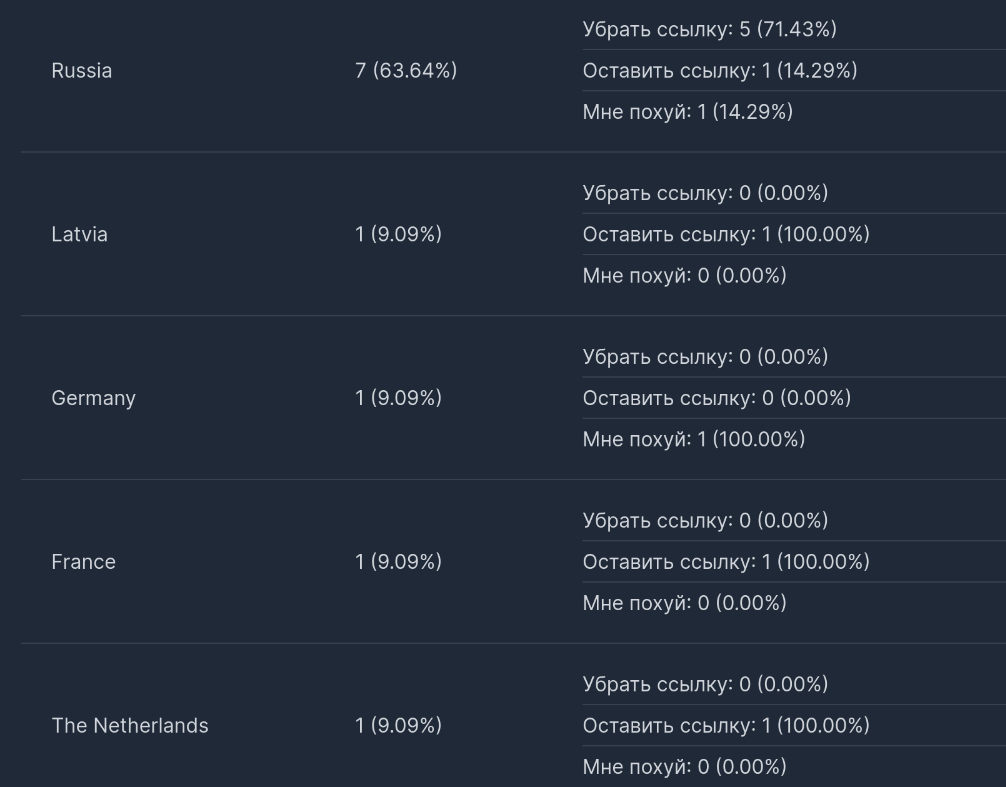The width and height of the screenshot is (1006, 787).
Task: Select the Latvia country cell
Action: coord(79,234)
